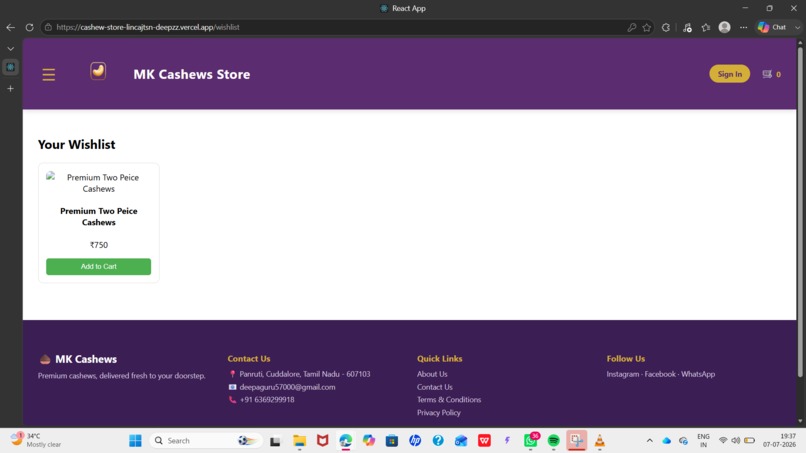The height and width of the screenshot is (453, 806).
Task: Open the About Us footer link
Action: click(432, 374)
